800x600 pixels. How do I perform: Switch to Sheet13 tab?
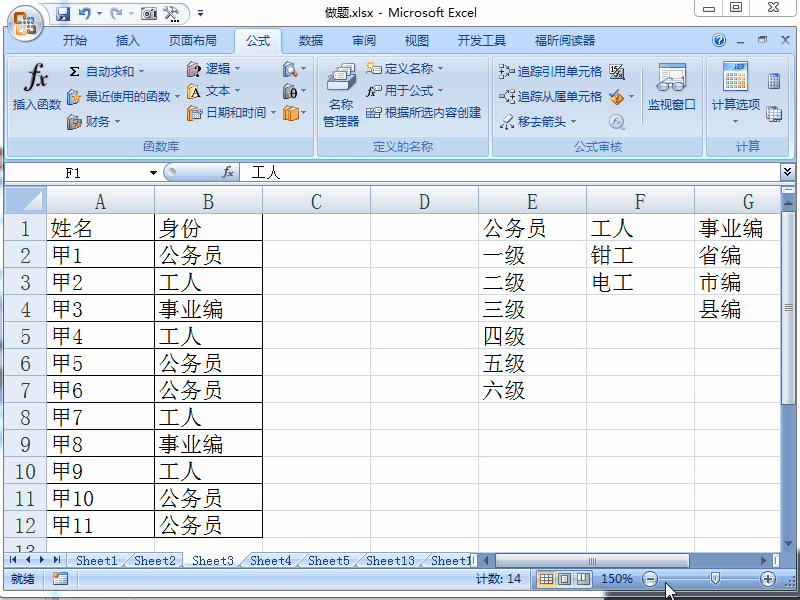[390, 560]
